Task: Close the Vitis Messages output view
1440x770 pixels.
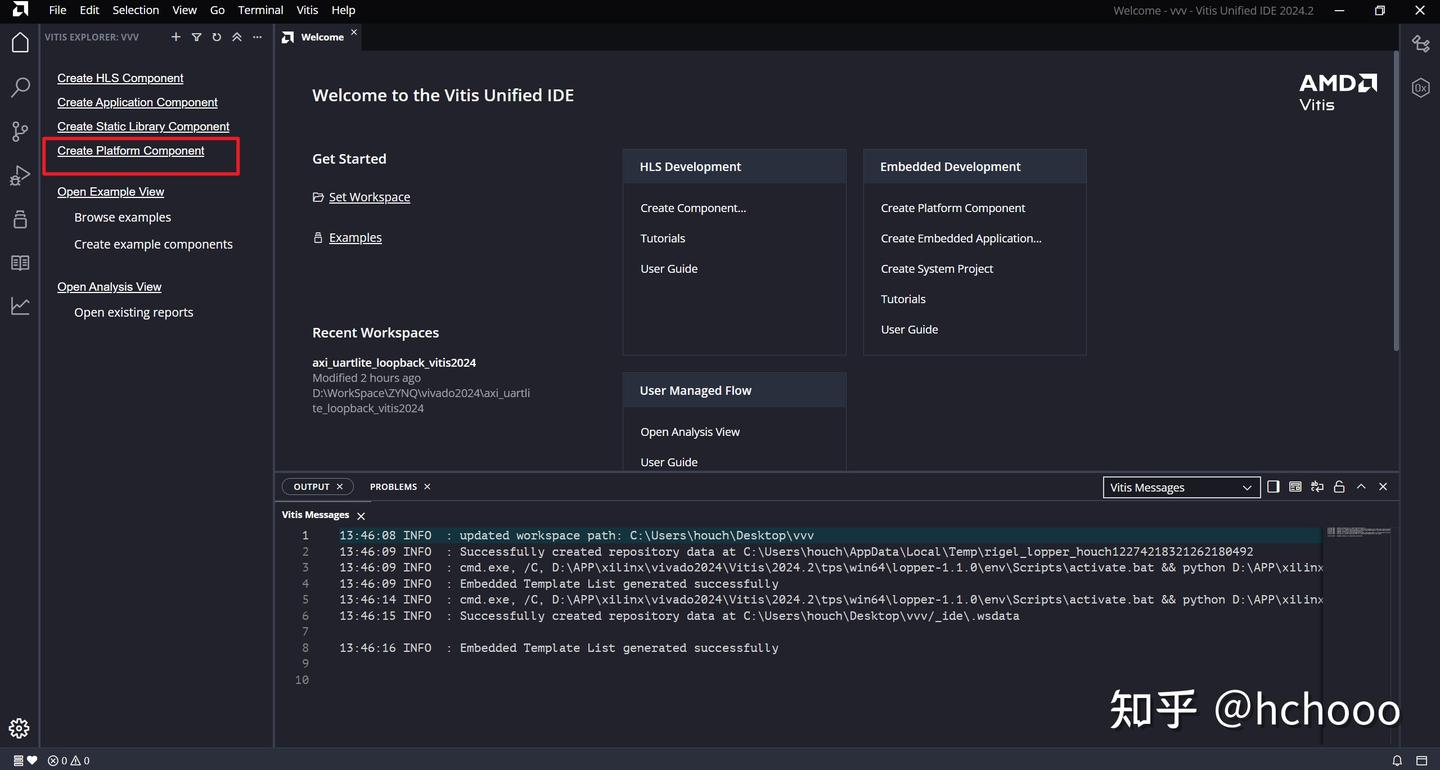Action: (x=361, y=516)
